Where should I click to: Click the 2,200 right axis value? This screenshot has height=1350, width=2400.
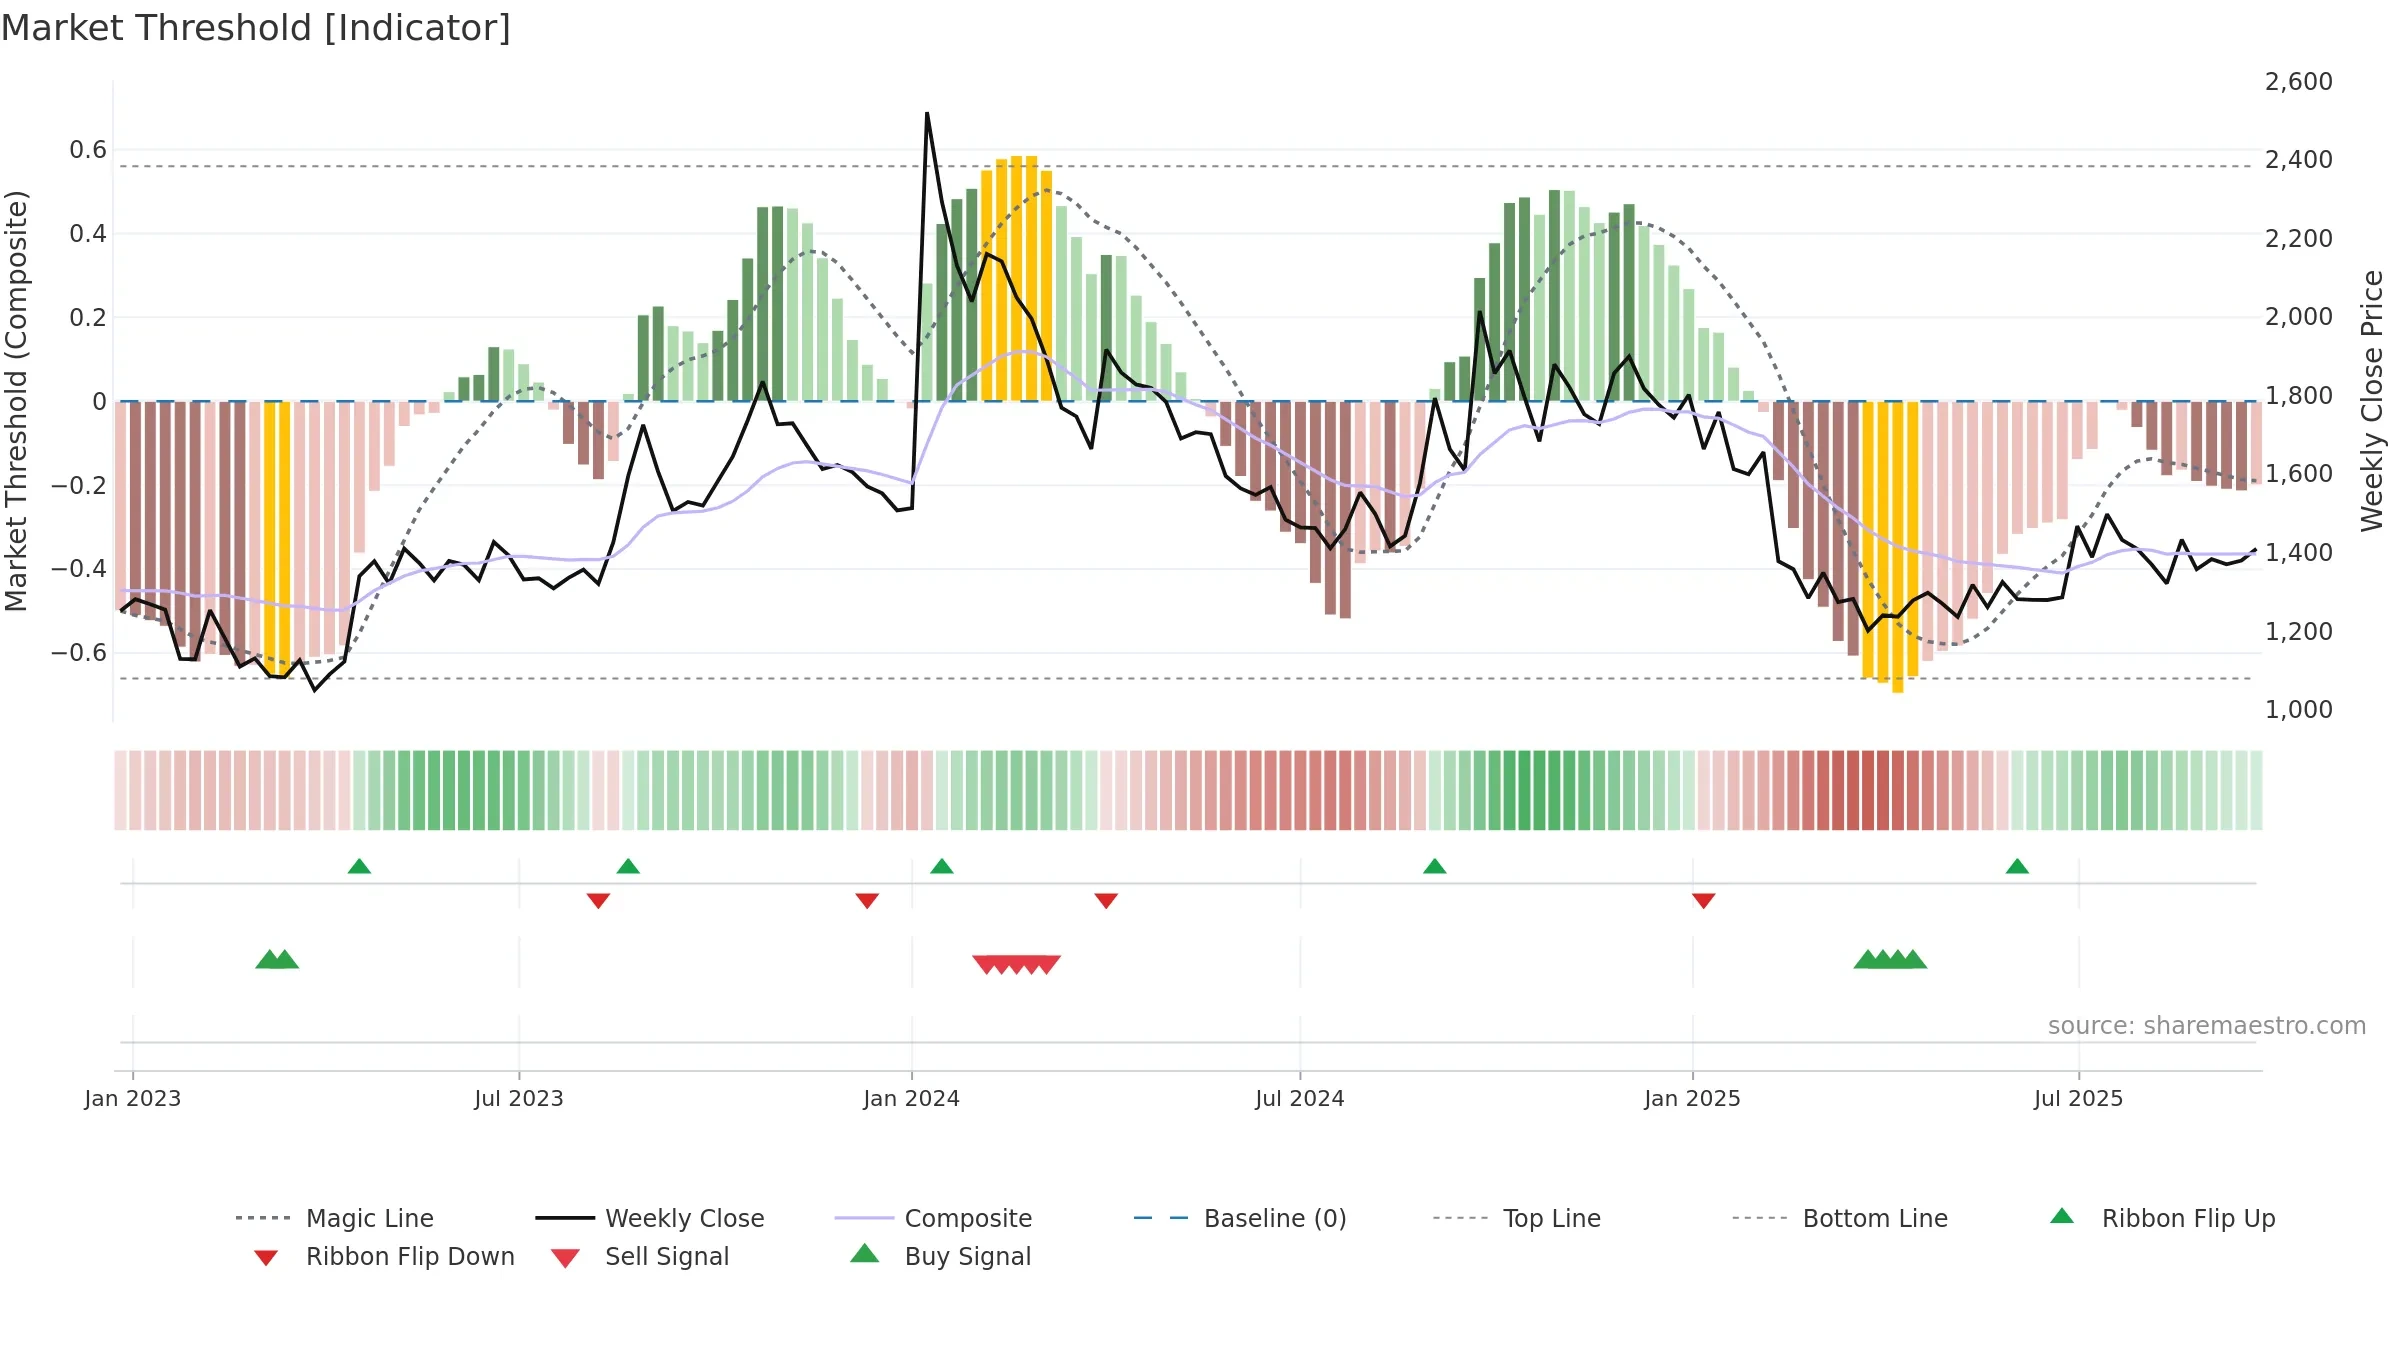[x=2299, y=239]
